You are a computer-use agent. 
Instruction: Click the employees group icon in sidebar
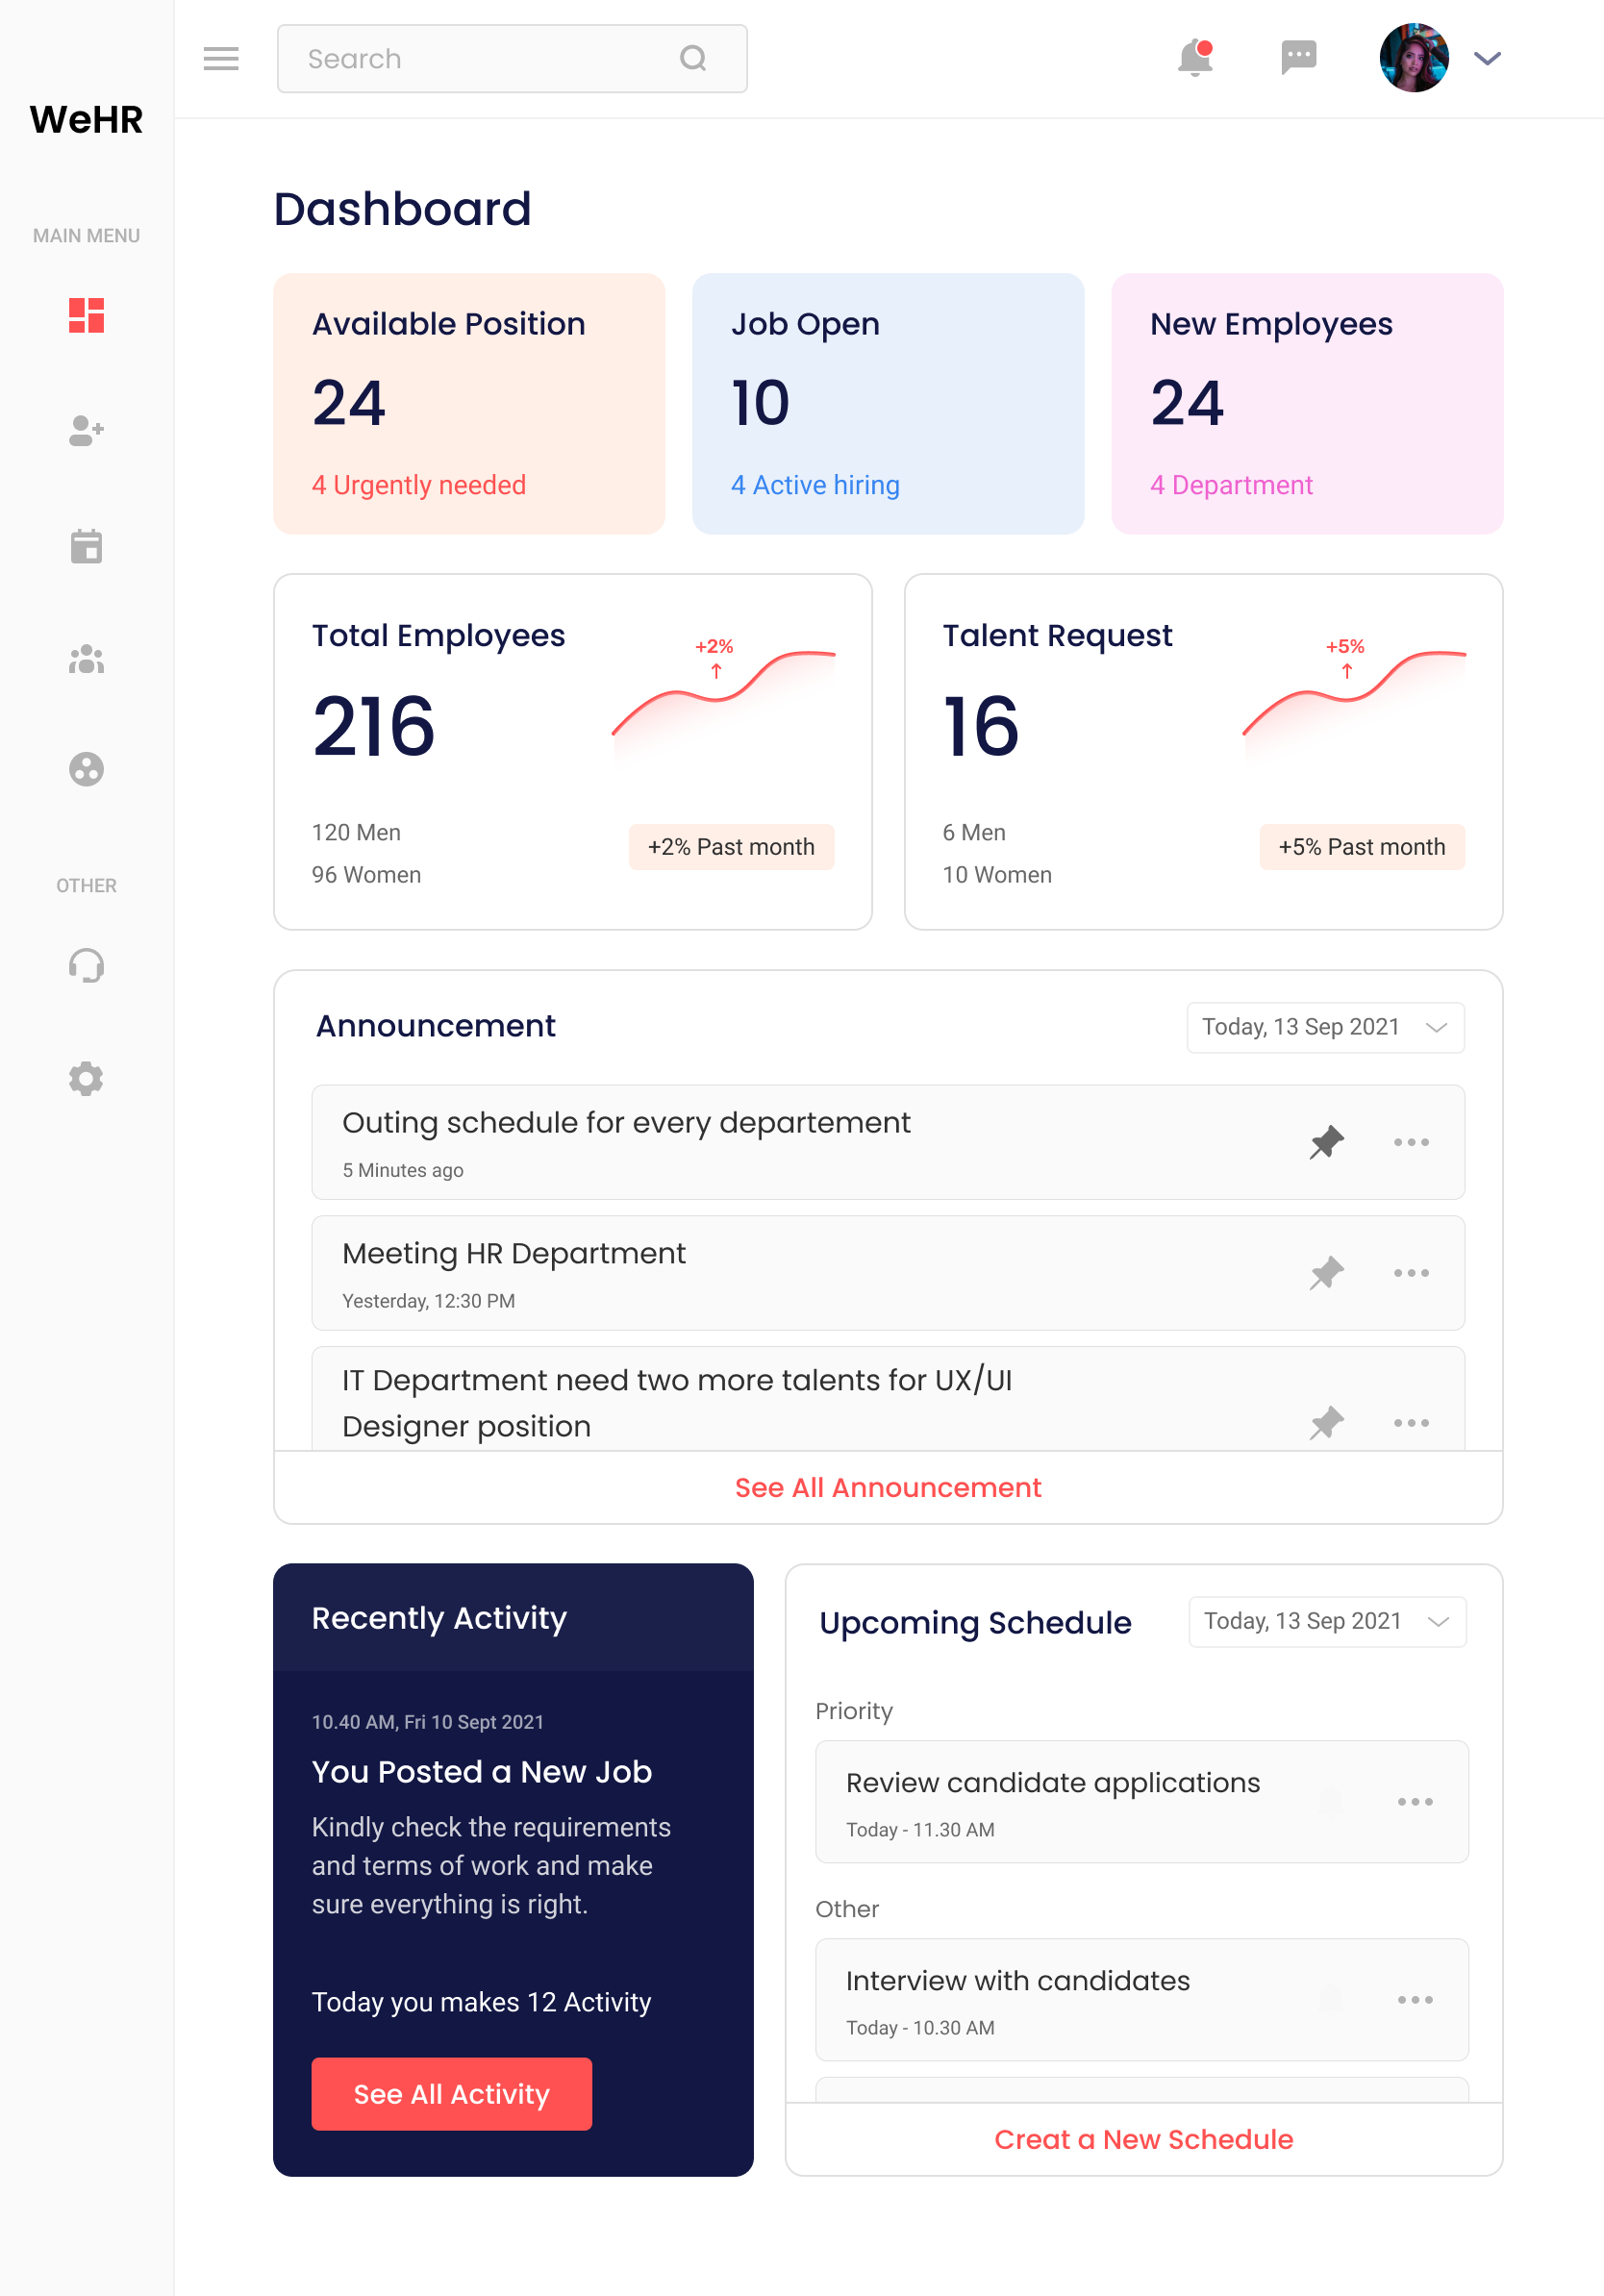tap(86, 658)
